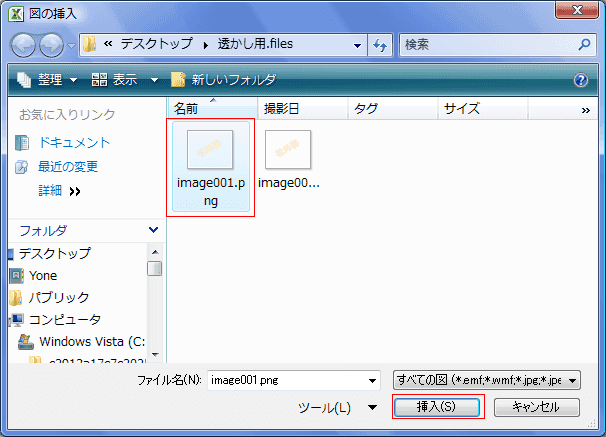Sort by 名前 column header

click(x=212, y=109)
